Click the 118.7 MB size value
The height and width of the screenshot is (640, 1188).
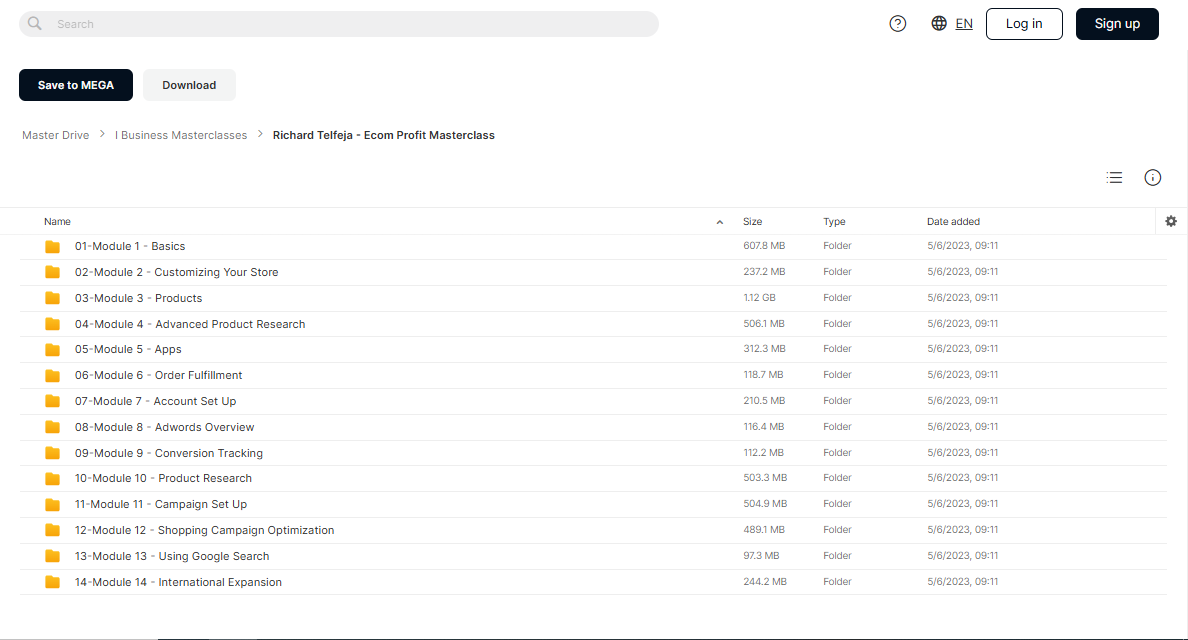point(763,374)
